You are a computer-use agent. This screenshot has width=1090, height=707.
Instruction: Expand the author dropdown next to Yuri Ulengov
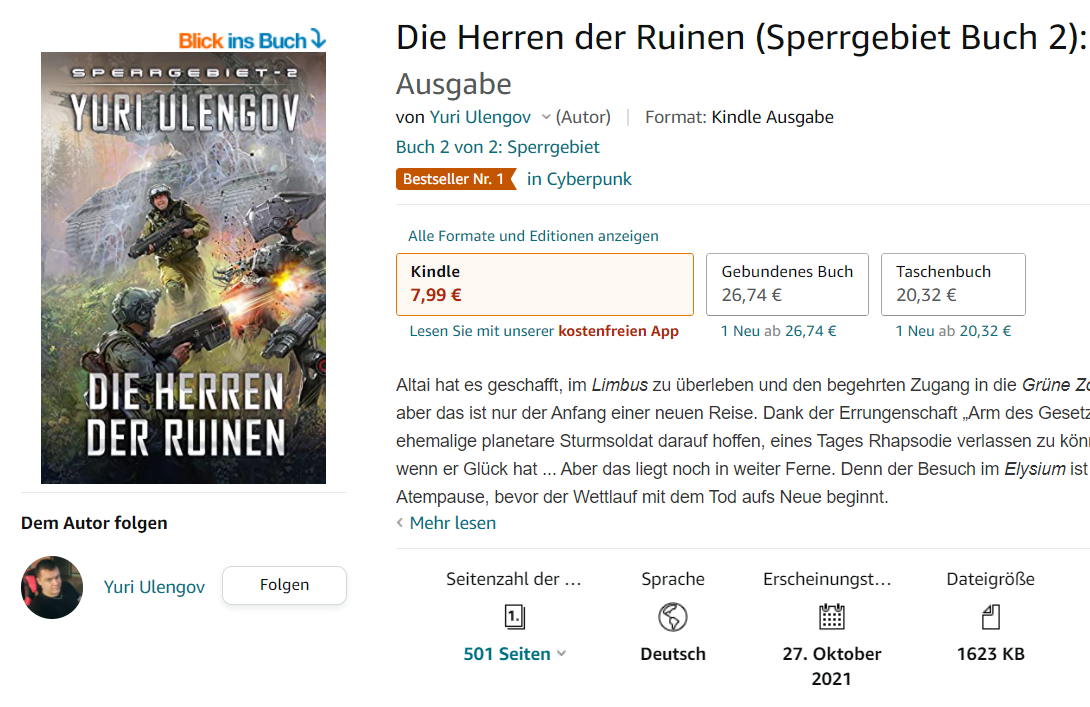(546, 117)
